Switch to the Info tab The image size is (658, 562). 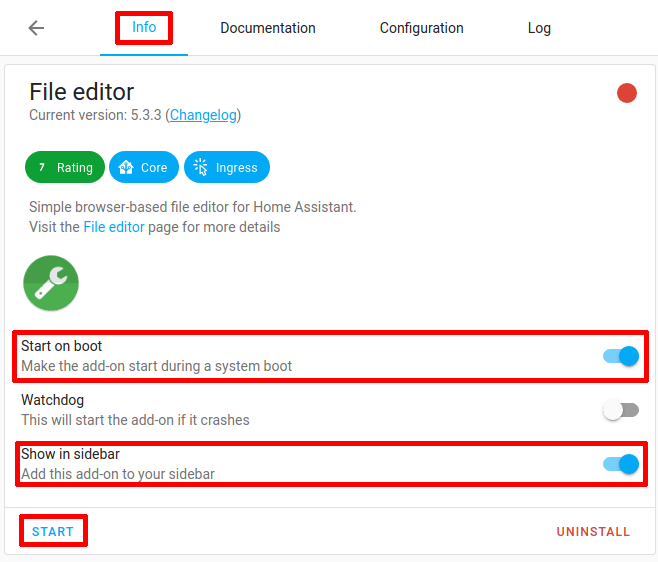click(x=144, y=27)
